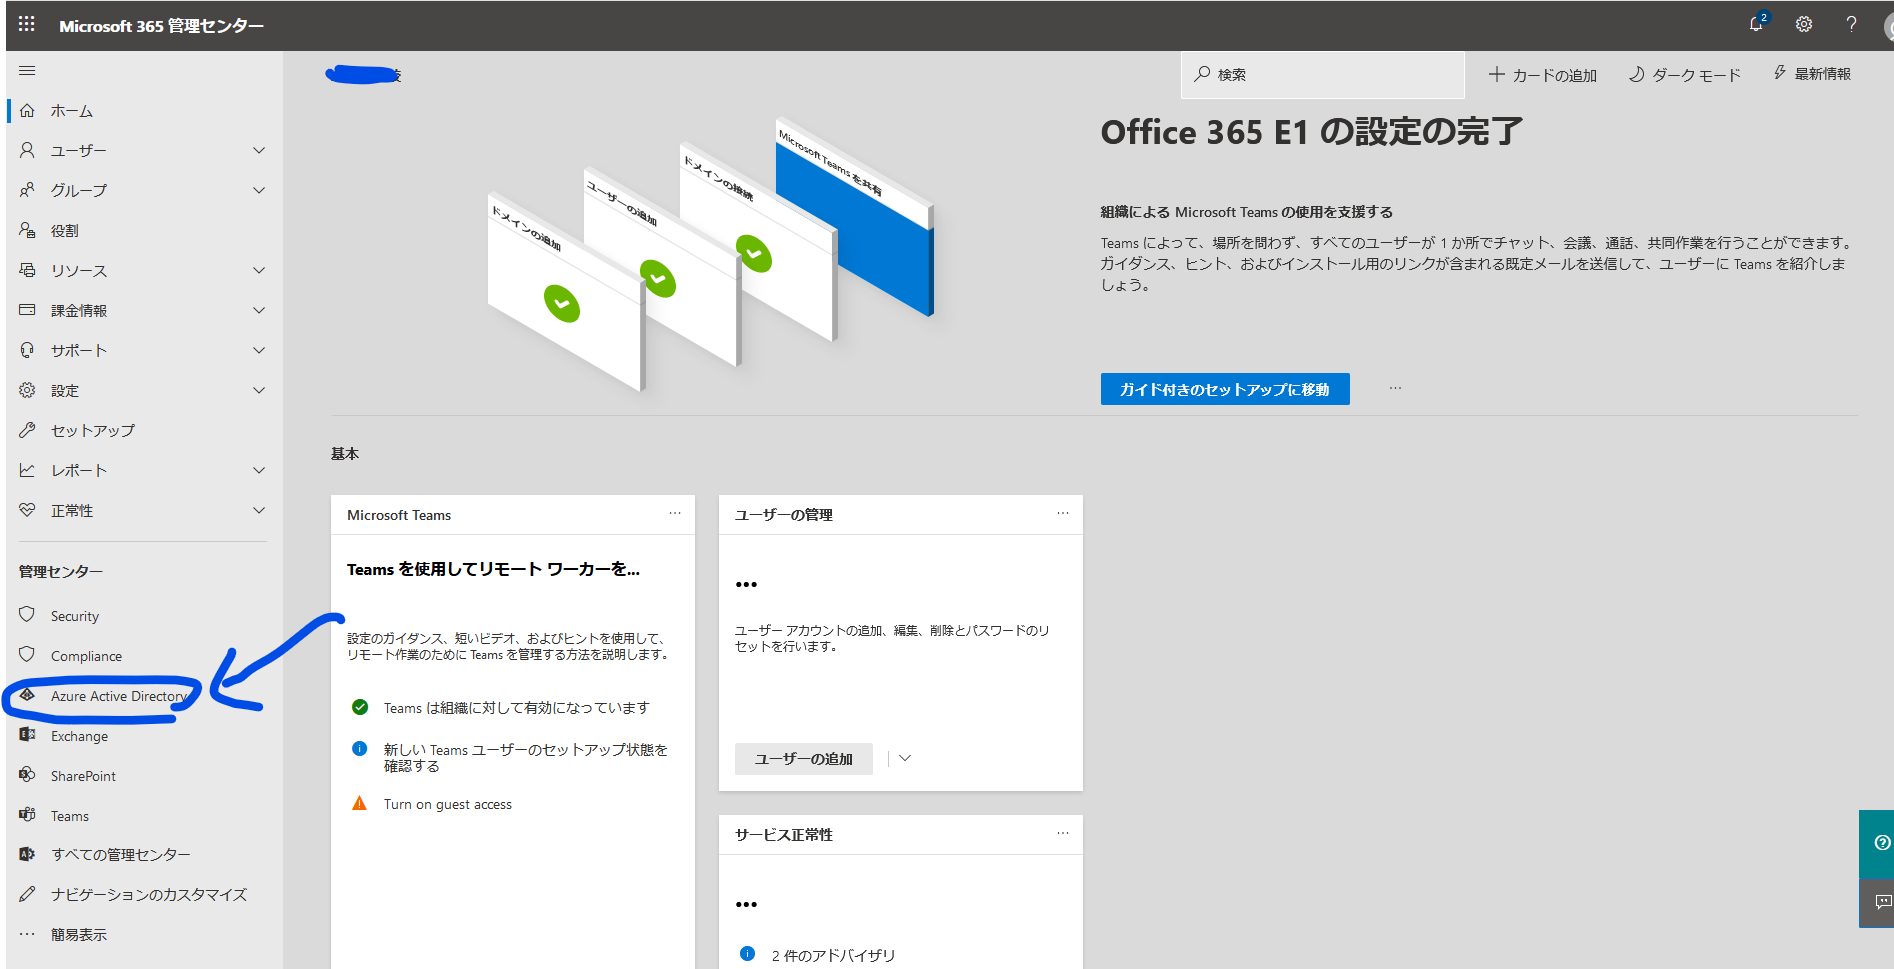Viewport: 1894px width, 969px height.
Task: Open ellipsis menu beside setup guide button
Action: [x=1395, y=388]
